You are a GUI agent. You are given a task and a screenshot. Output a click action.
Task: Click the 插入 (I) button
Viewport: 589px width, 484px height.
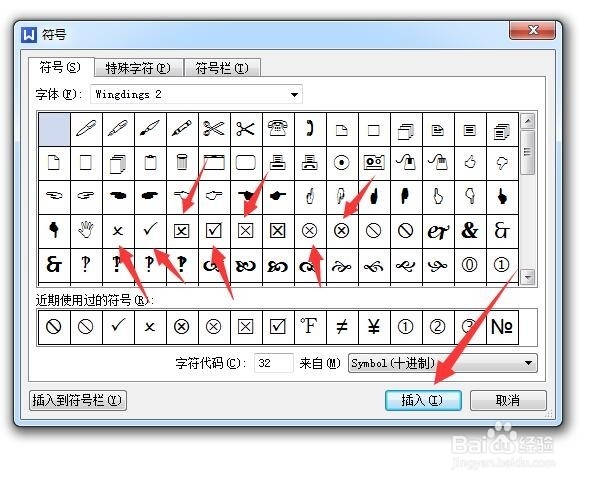423,400
